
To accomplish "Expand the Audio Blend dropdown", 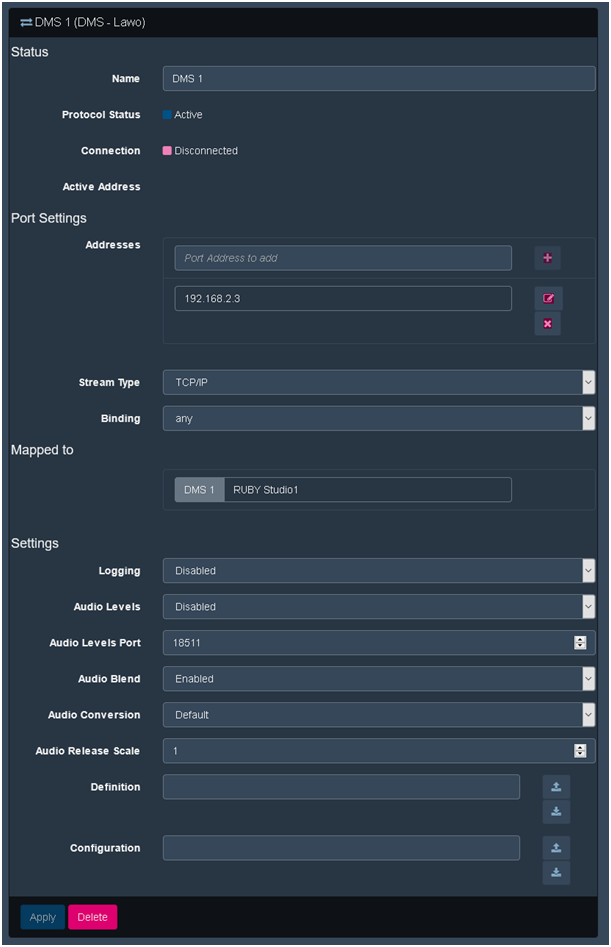I will point(378,679).
